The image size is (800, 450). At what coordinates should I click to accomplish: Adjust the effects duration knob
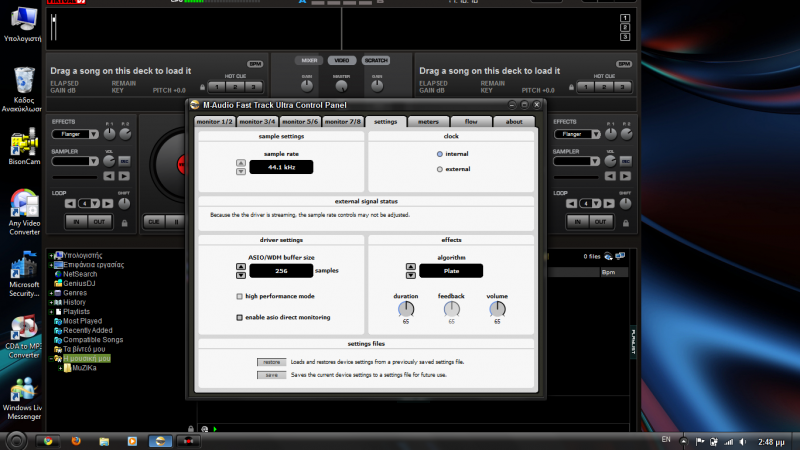(406, 309)
